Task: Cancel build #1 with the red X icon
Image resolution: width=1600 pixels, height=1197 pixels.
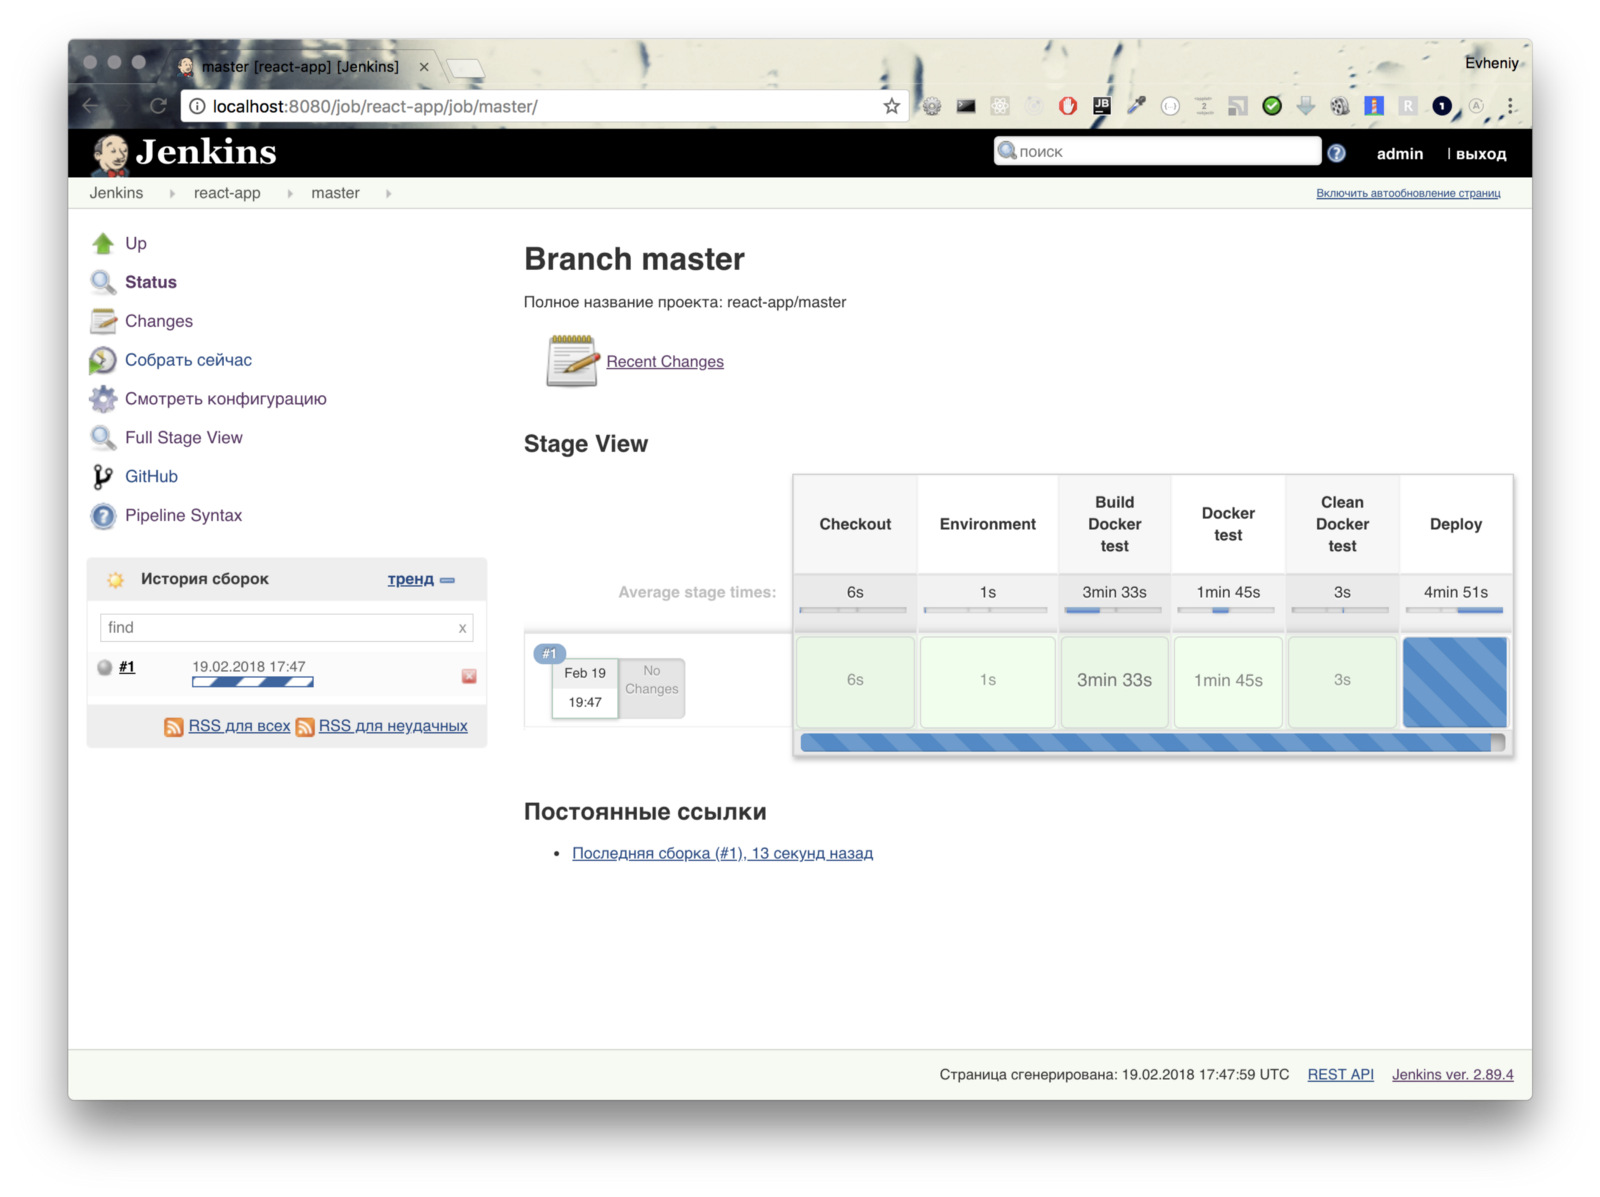Action: pyautogui.click(x=469, y=677)
